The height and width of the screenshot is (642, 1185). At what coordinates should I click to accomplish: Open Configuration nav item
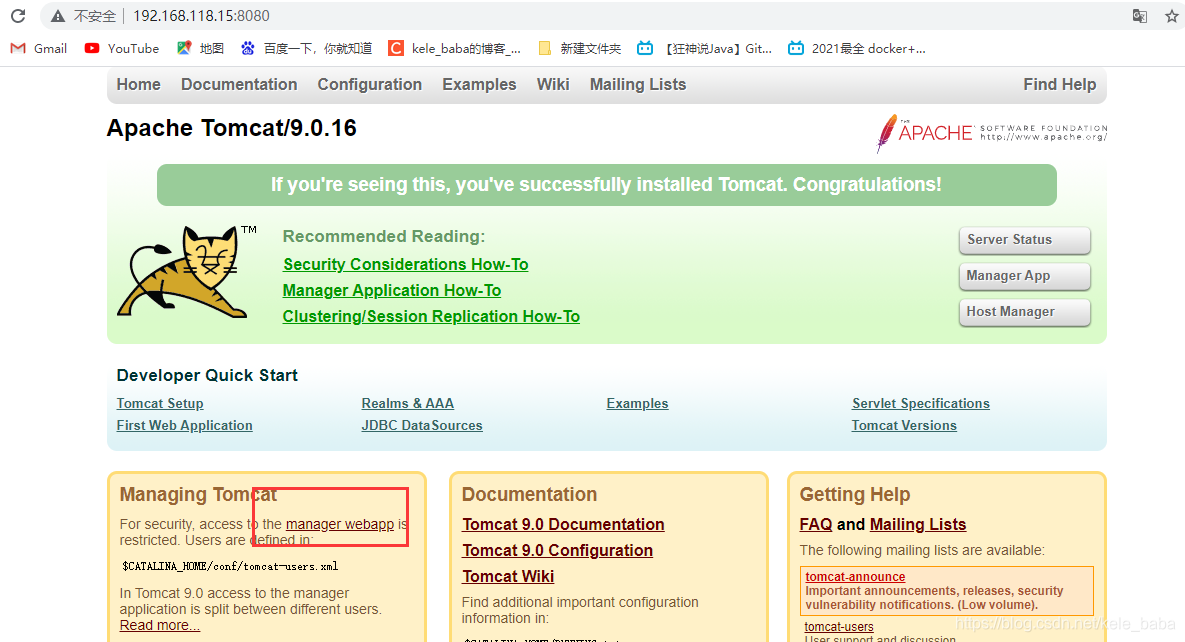pos(370,85)
